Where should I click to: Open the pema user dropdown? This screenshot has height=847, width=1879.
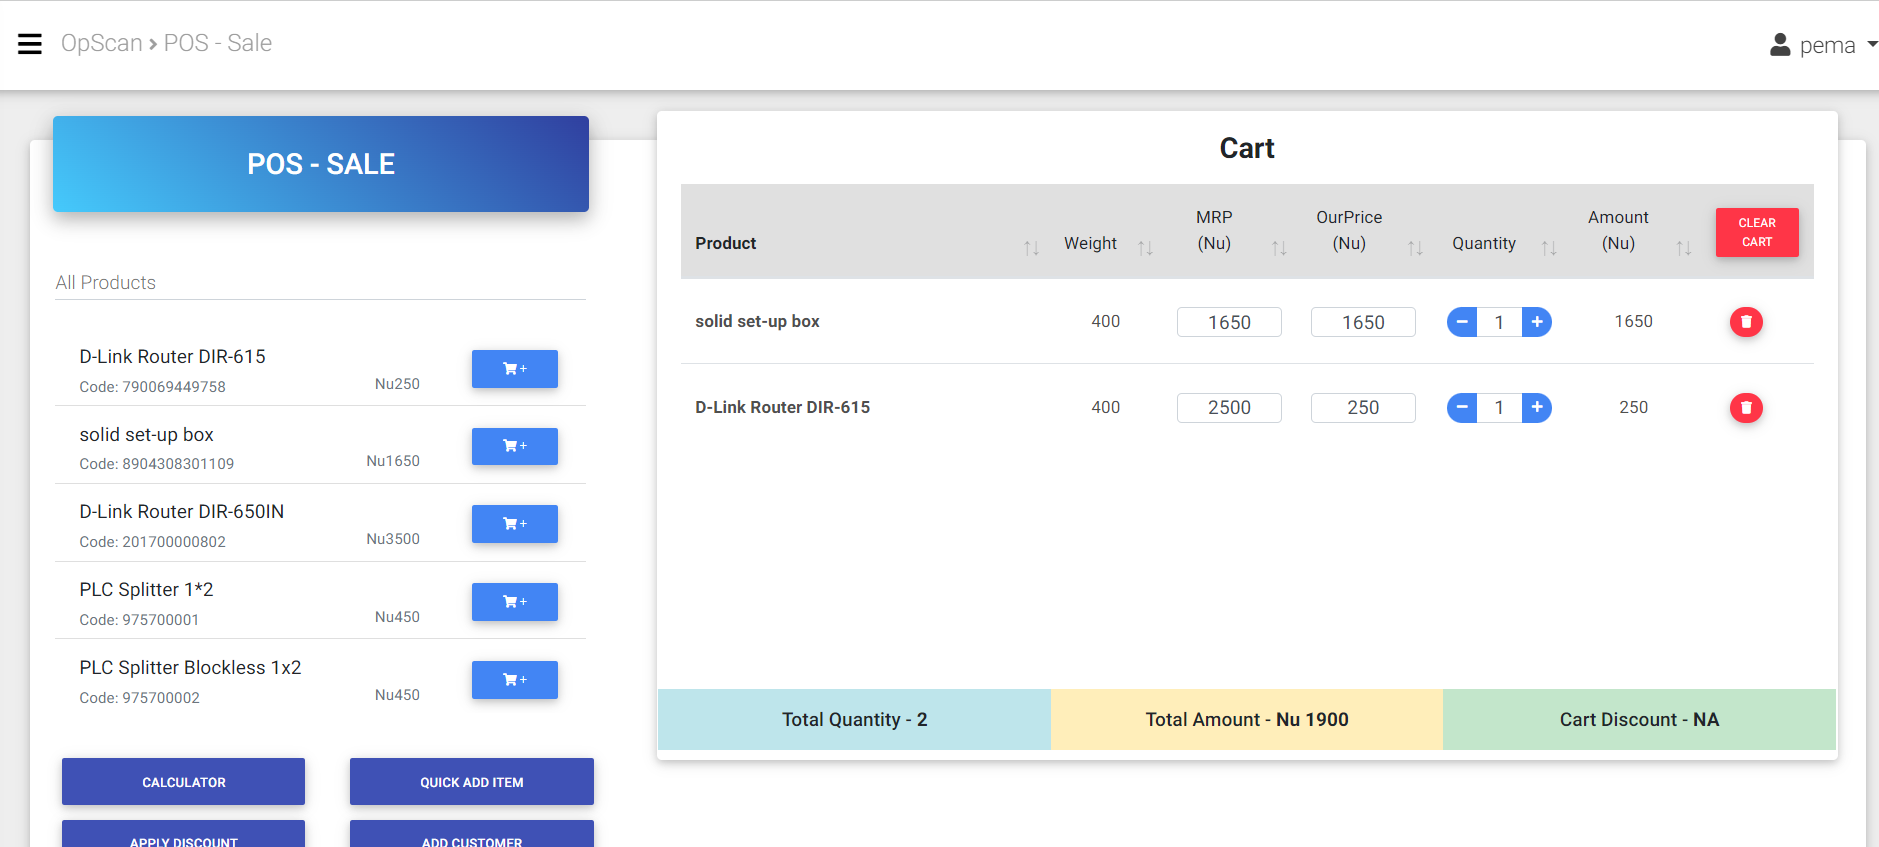(1824, 45)
